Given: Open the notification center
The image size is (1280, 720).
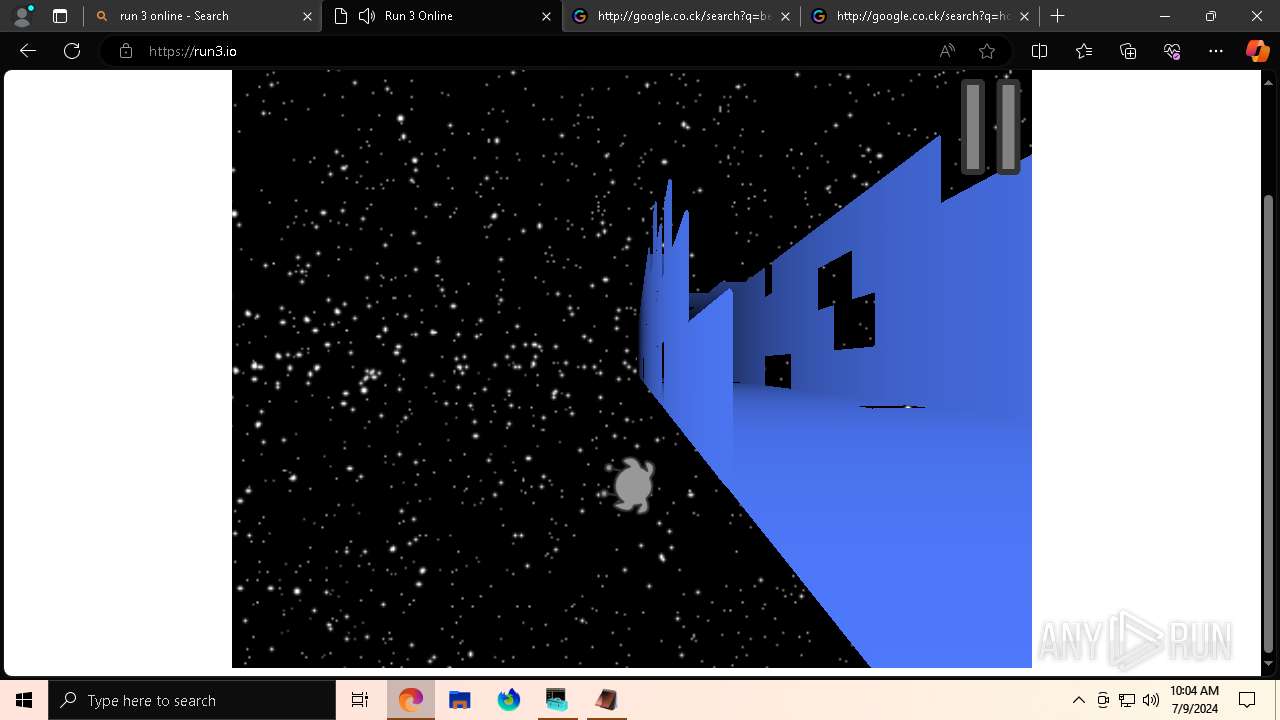Looking at the screenshot, I should [x=1247, y=700].
